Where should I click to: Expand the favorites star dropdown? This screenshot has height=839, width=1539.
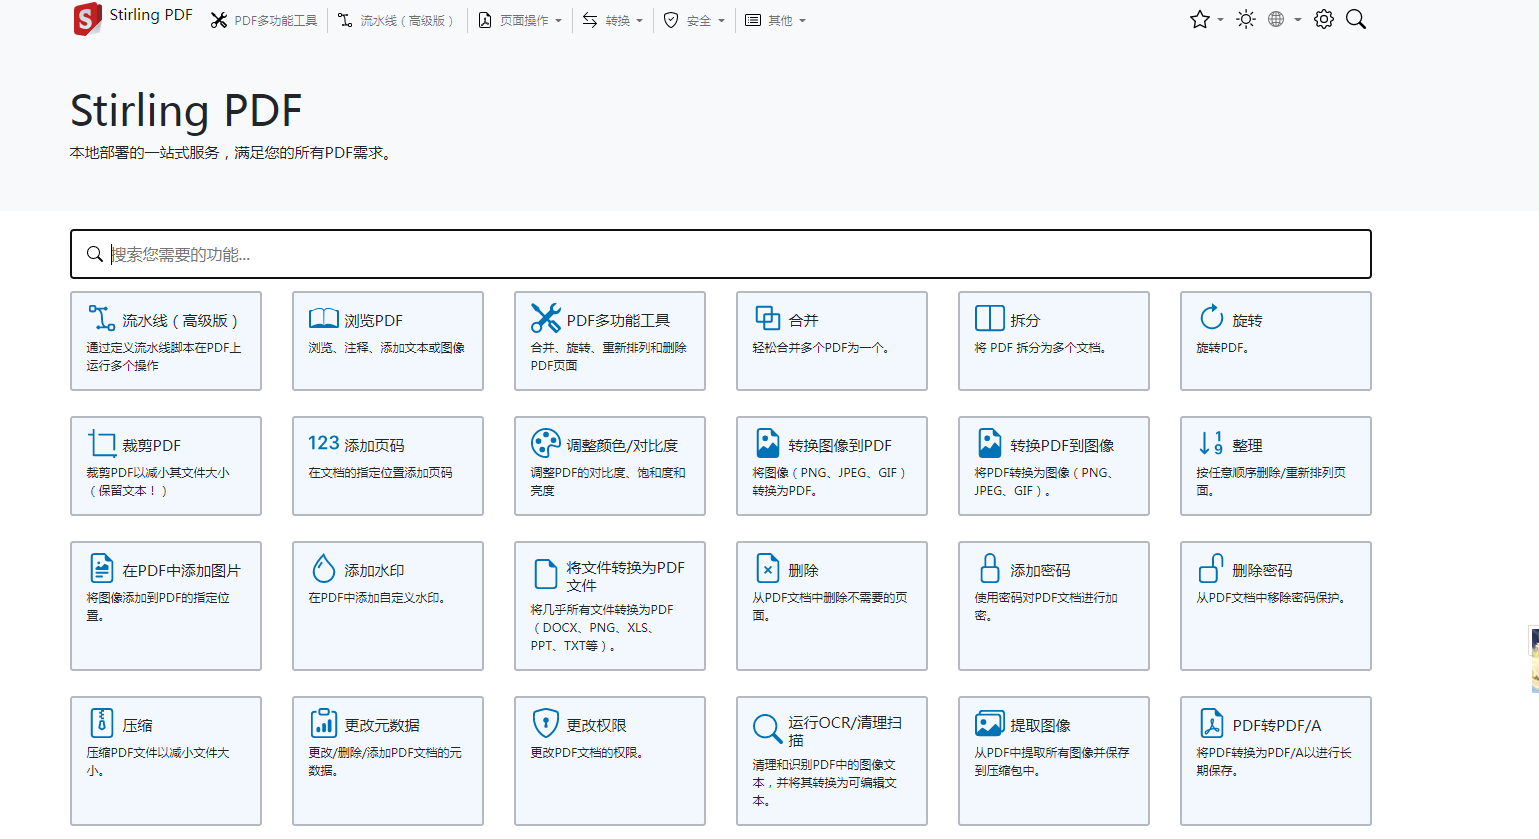[1206, 19]
